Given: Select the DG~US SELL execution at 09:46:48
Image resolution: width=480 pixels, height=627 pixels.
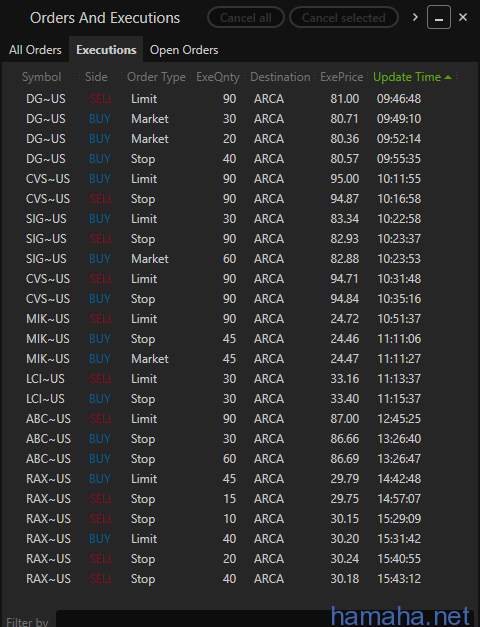Looking at the screenshot, I should 240,99.
